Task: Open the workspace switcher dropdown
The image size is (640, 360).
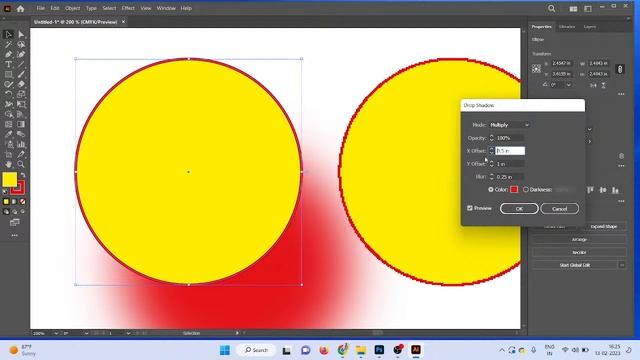Action: pos(588,9)
